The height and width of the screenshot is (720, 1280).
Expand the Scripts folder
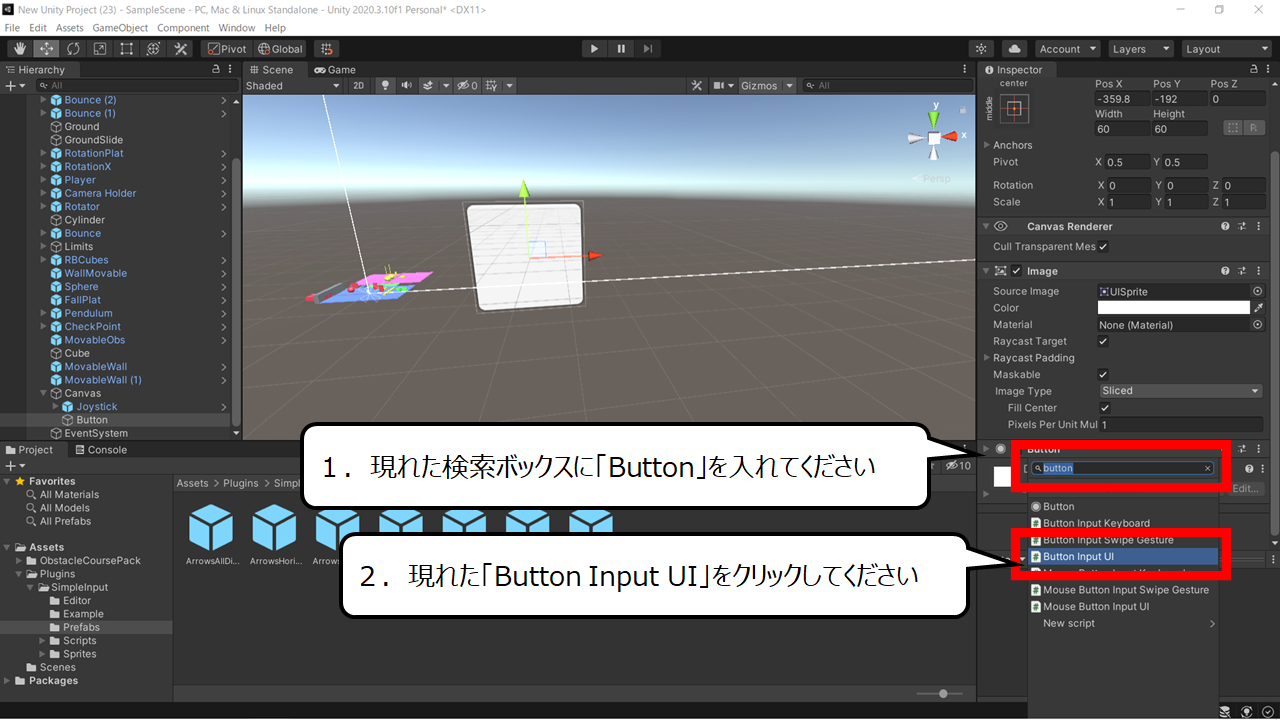pyautogui.click(x=43, y=641)
